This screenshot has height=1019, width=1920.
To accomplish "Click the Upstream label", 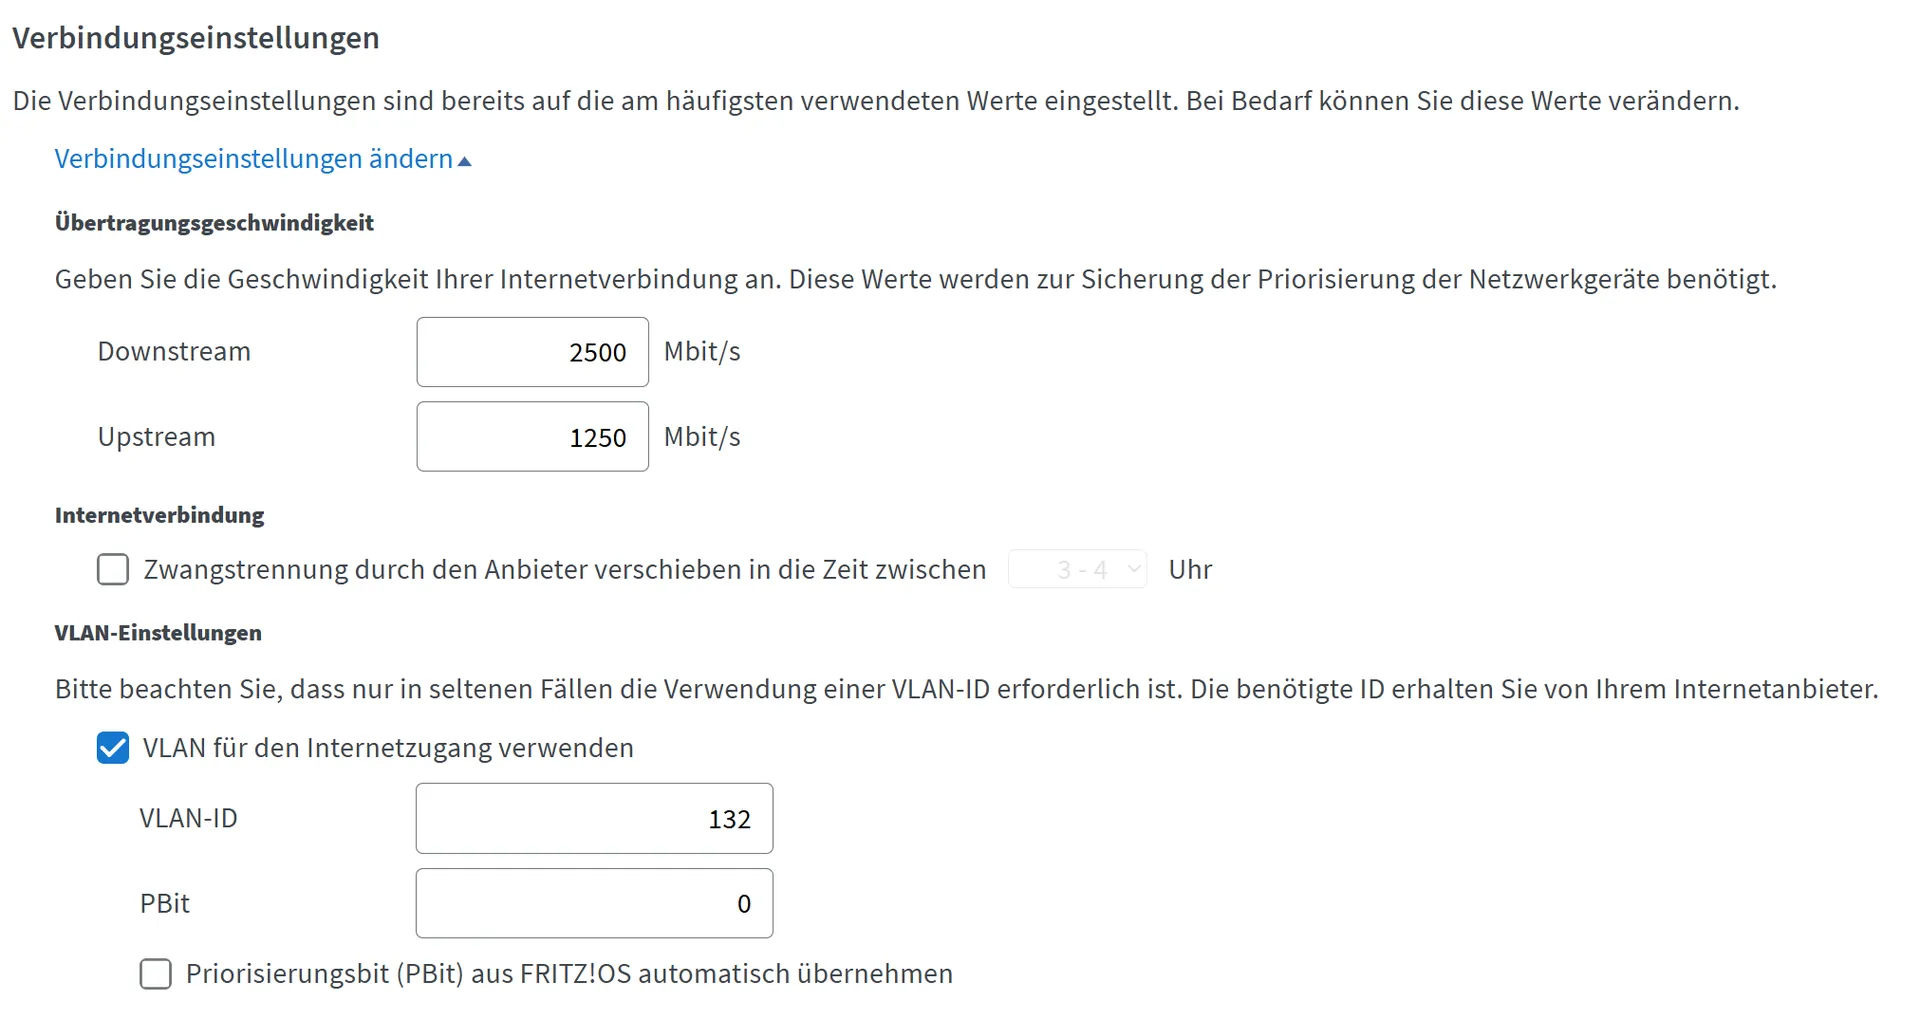I will (157, 437).
